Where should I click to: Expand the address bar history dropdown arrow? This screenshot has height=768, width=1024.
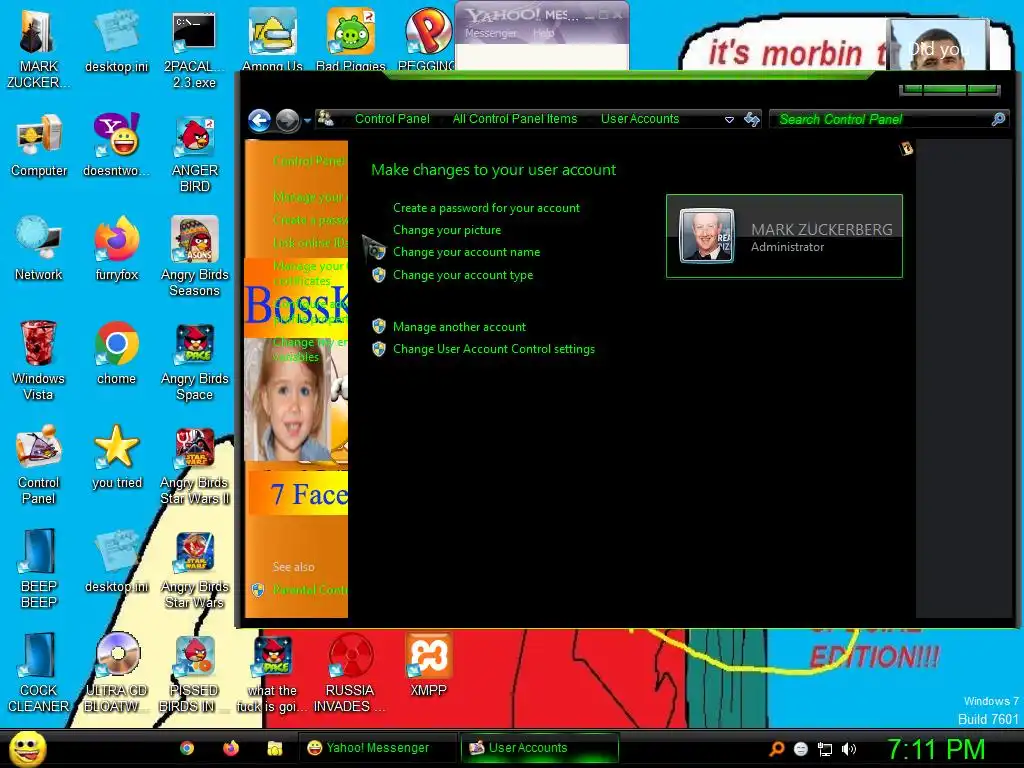click(x=729, y=120)
